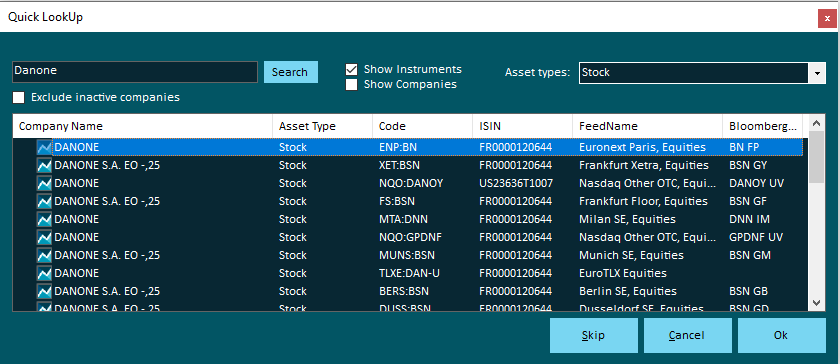Toggle the Show Instruments checkbox

click(x=351, y=69)
